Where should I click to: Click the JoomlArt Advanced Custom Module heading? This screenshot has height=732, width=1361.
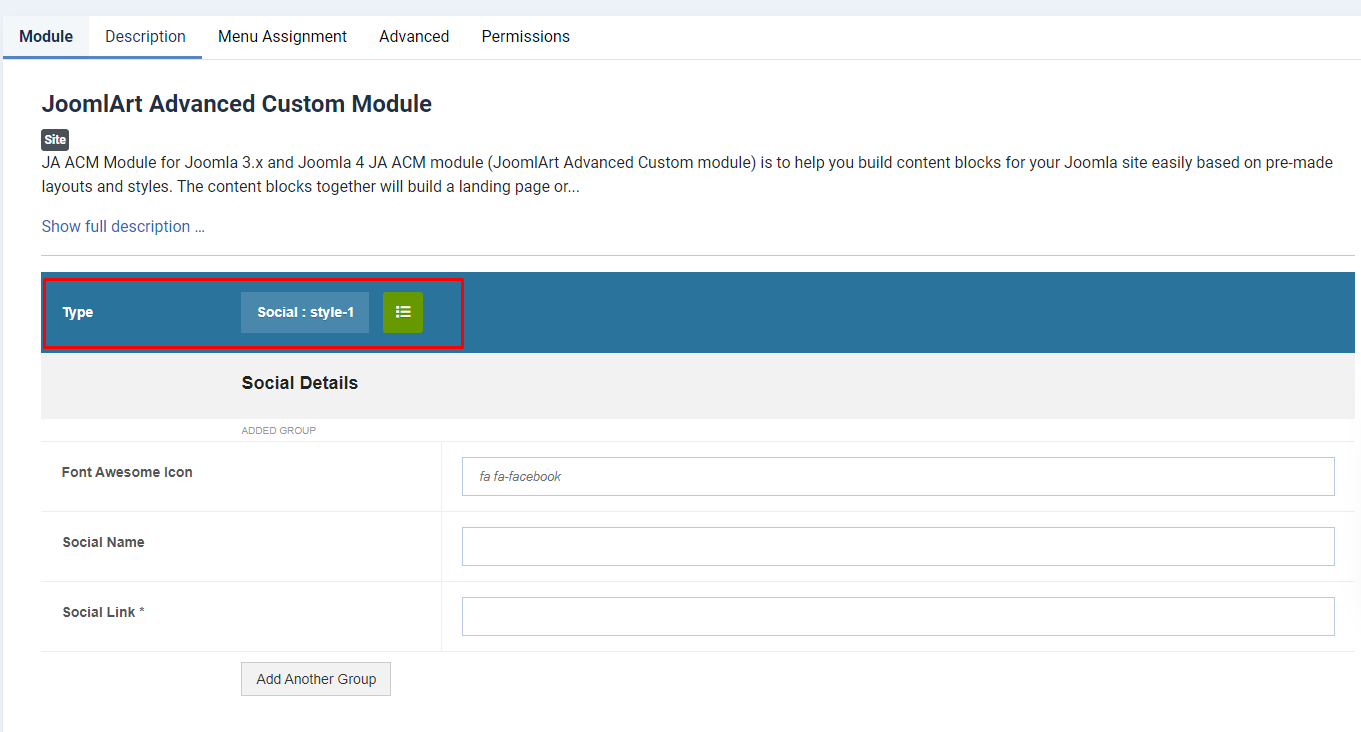[237, 104]
